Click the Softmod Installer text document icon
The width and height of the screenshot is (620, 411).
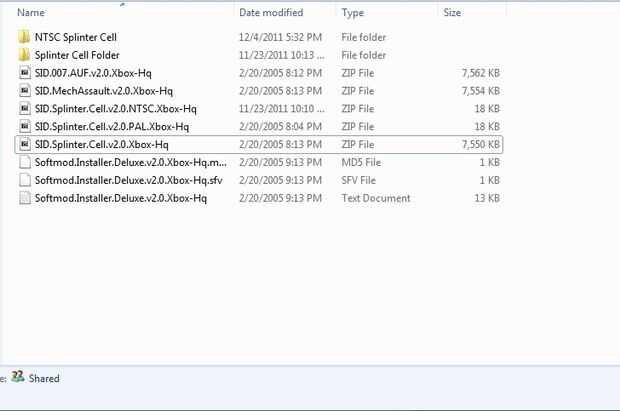click(25, 198)
